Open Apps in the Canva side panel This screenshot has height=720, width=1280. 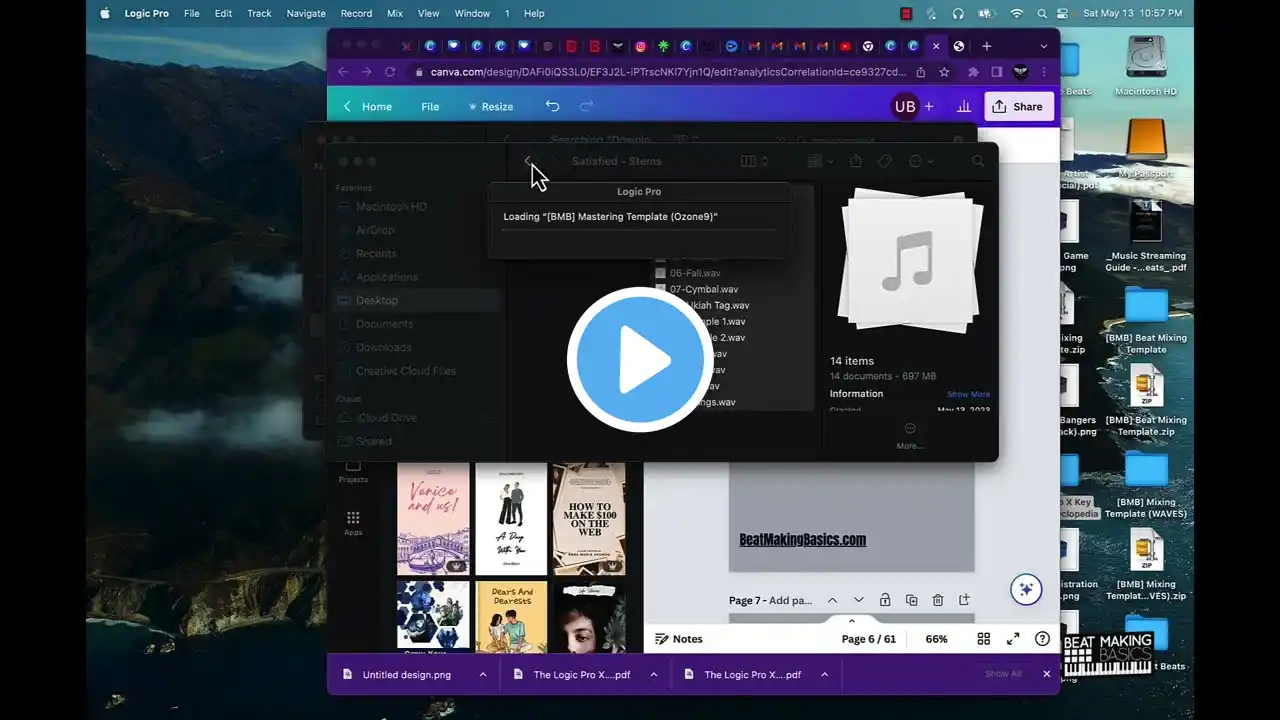coord(353,523)
